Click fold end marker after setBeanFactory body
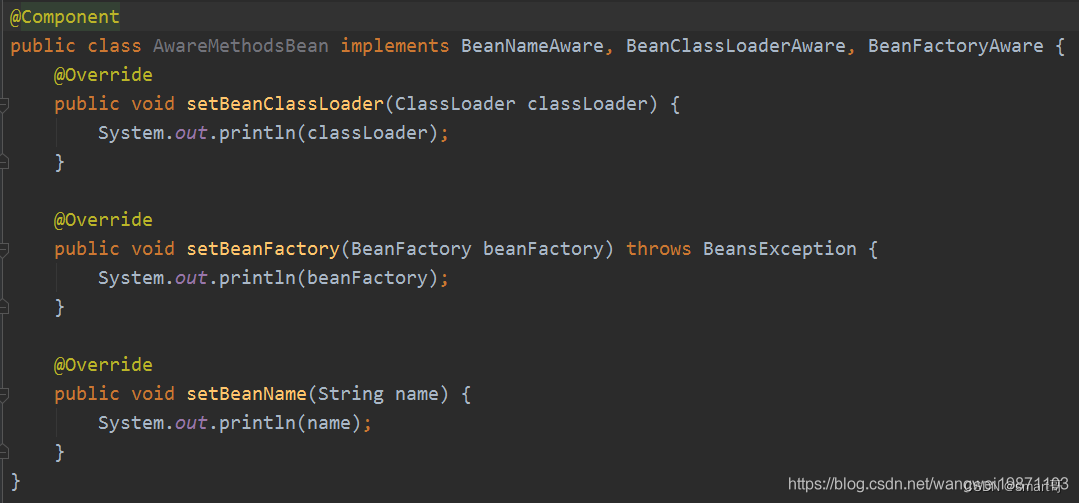Screen dimensions: 1079x503 [x=3, y=307]
